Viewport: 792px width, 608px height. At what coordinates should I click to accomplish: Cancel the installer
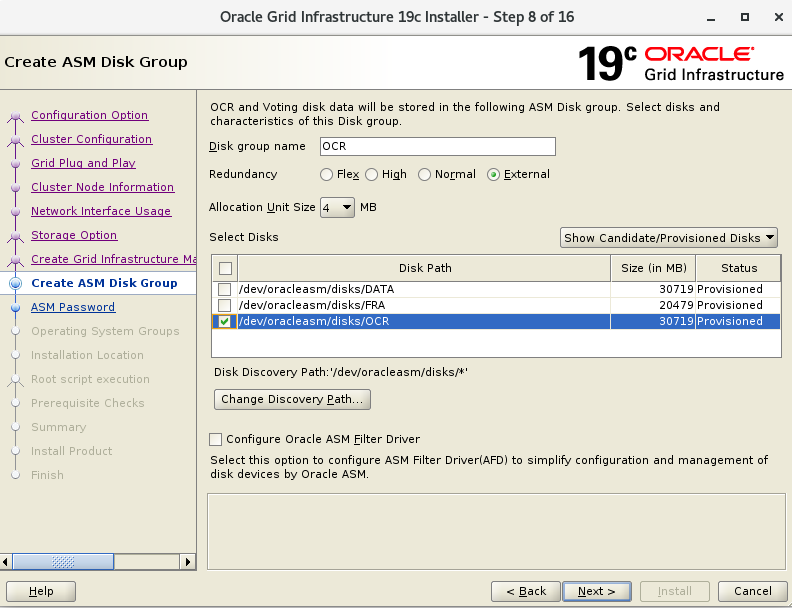coord(753,591)
